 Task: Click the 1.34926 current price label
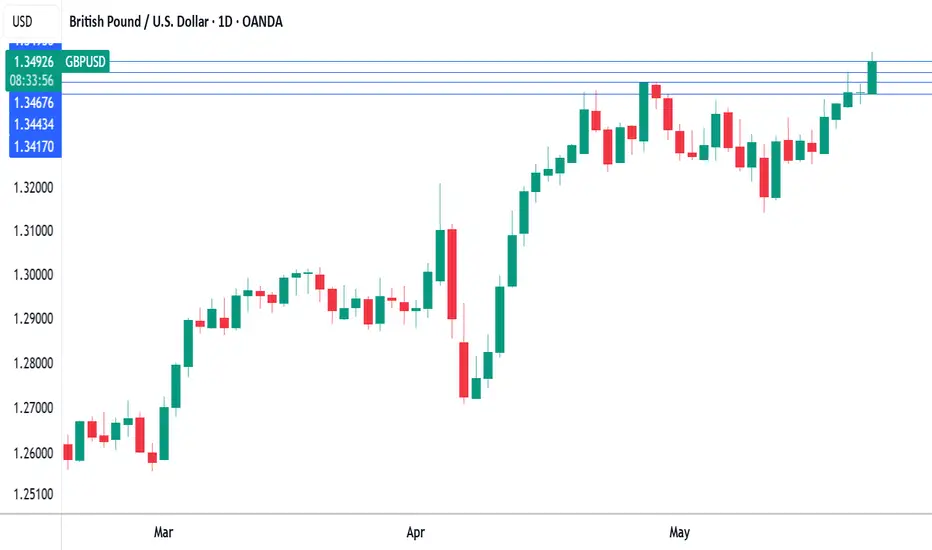coord(33,62)
